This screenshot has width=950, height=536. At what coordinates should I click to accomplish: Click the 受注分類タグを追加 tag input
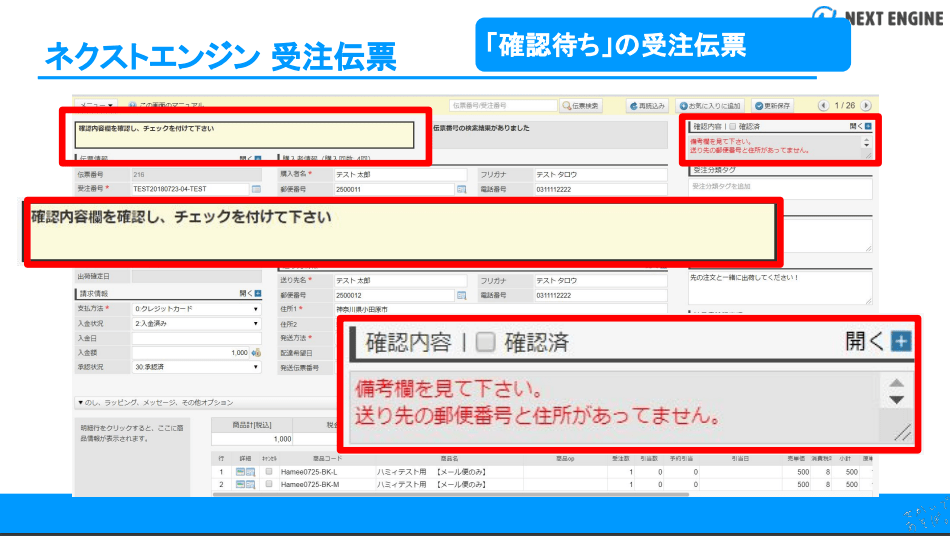click(780, 187)
